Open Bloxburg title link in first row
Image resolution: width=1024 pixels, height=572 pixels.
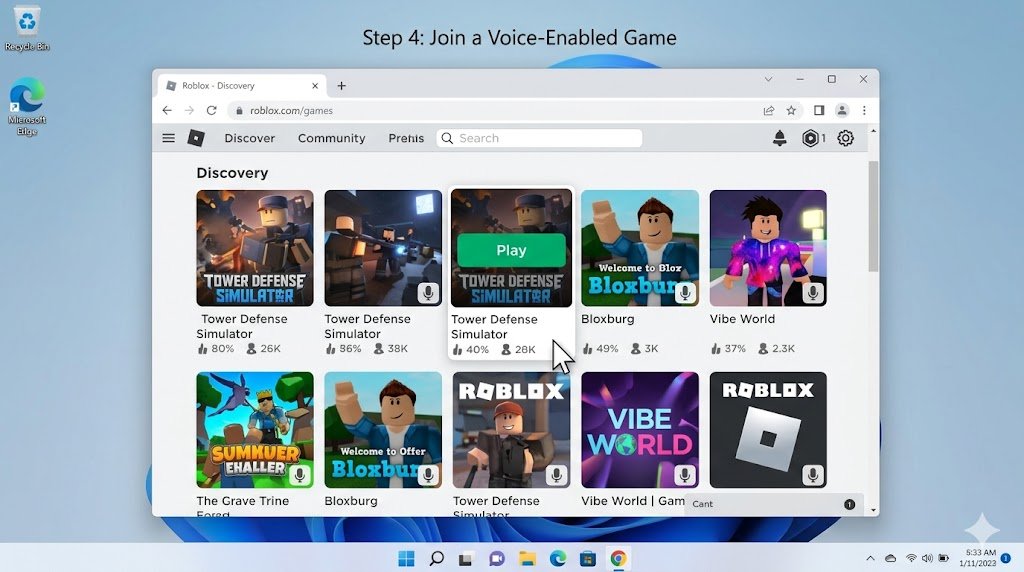tap(607, 319)
